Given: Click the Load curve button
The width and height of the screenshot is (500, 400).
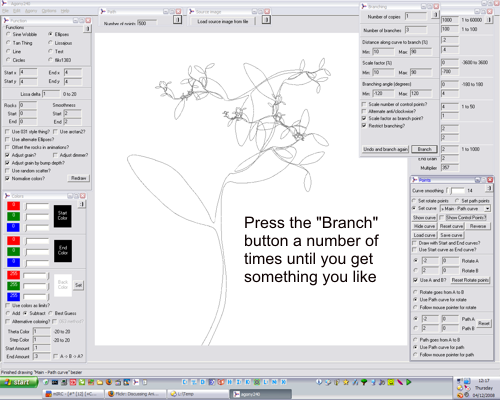Looking at the screenshot, I should 424,235.
